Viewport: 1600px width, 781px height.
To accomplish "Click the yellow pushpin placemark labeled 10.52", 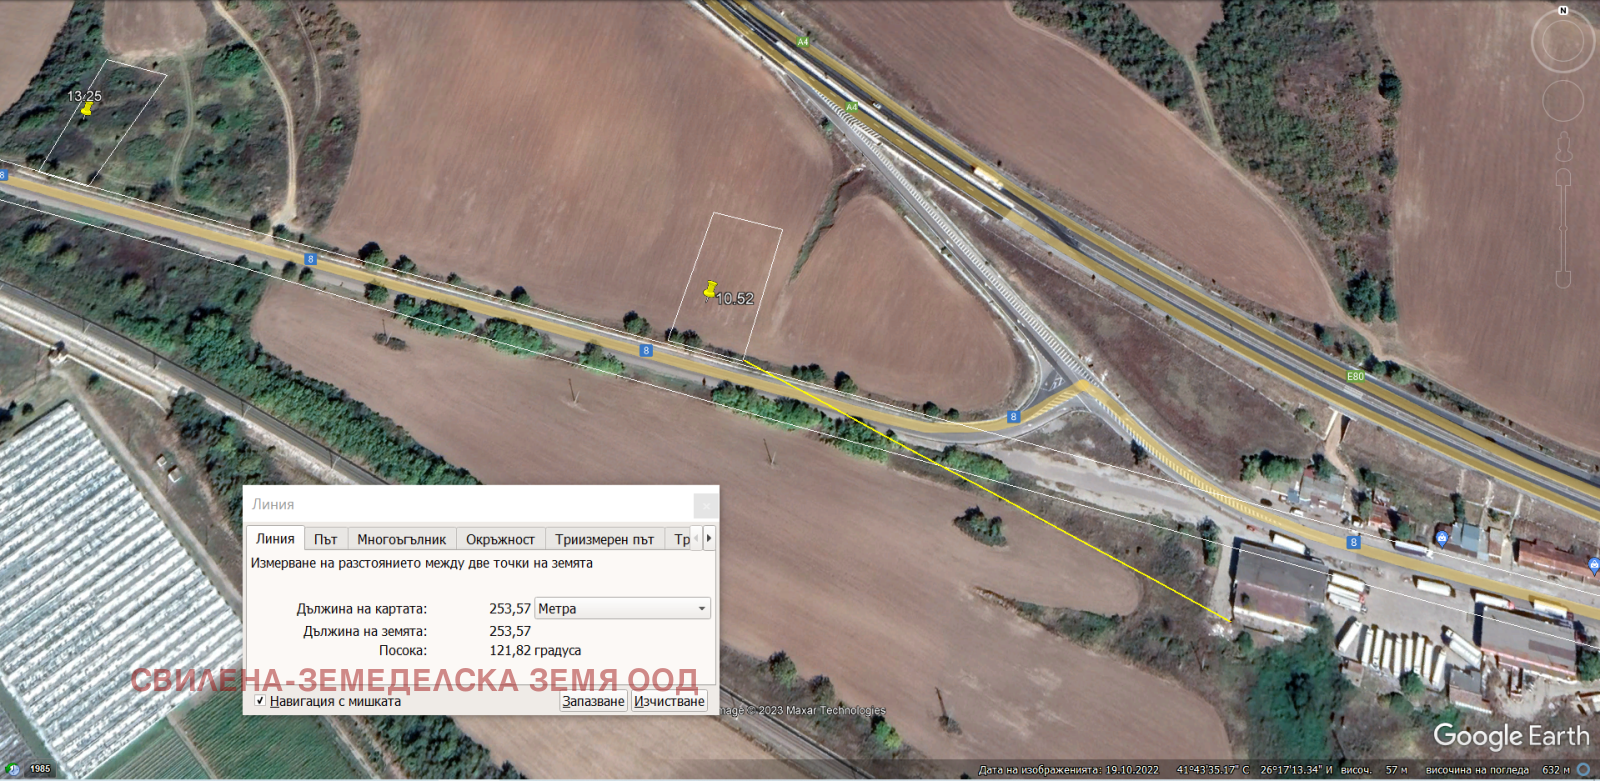I will click(x=710, y=291).
